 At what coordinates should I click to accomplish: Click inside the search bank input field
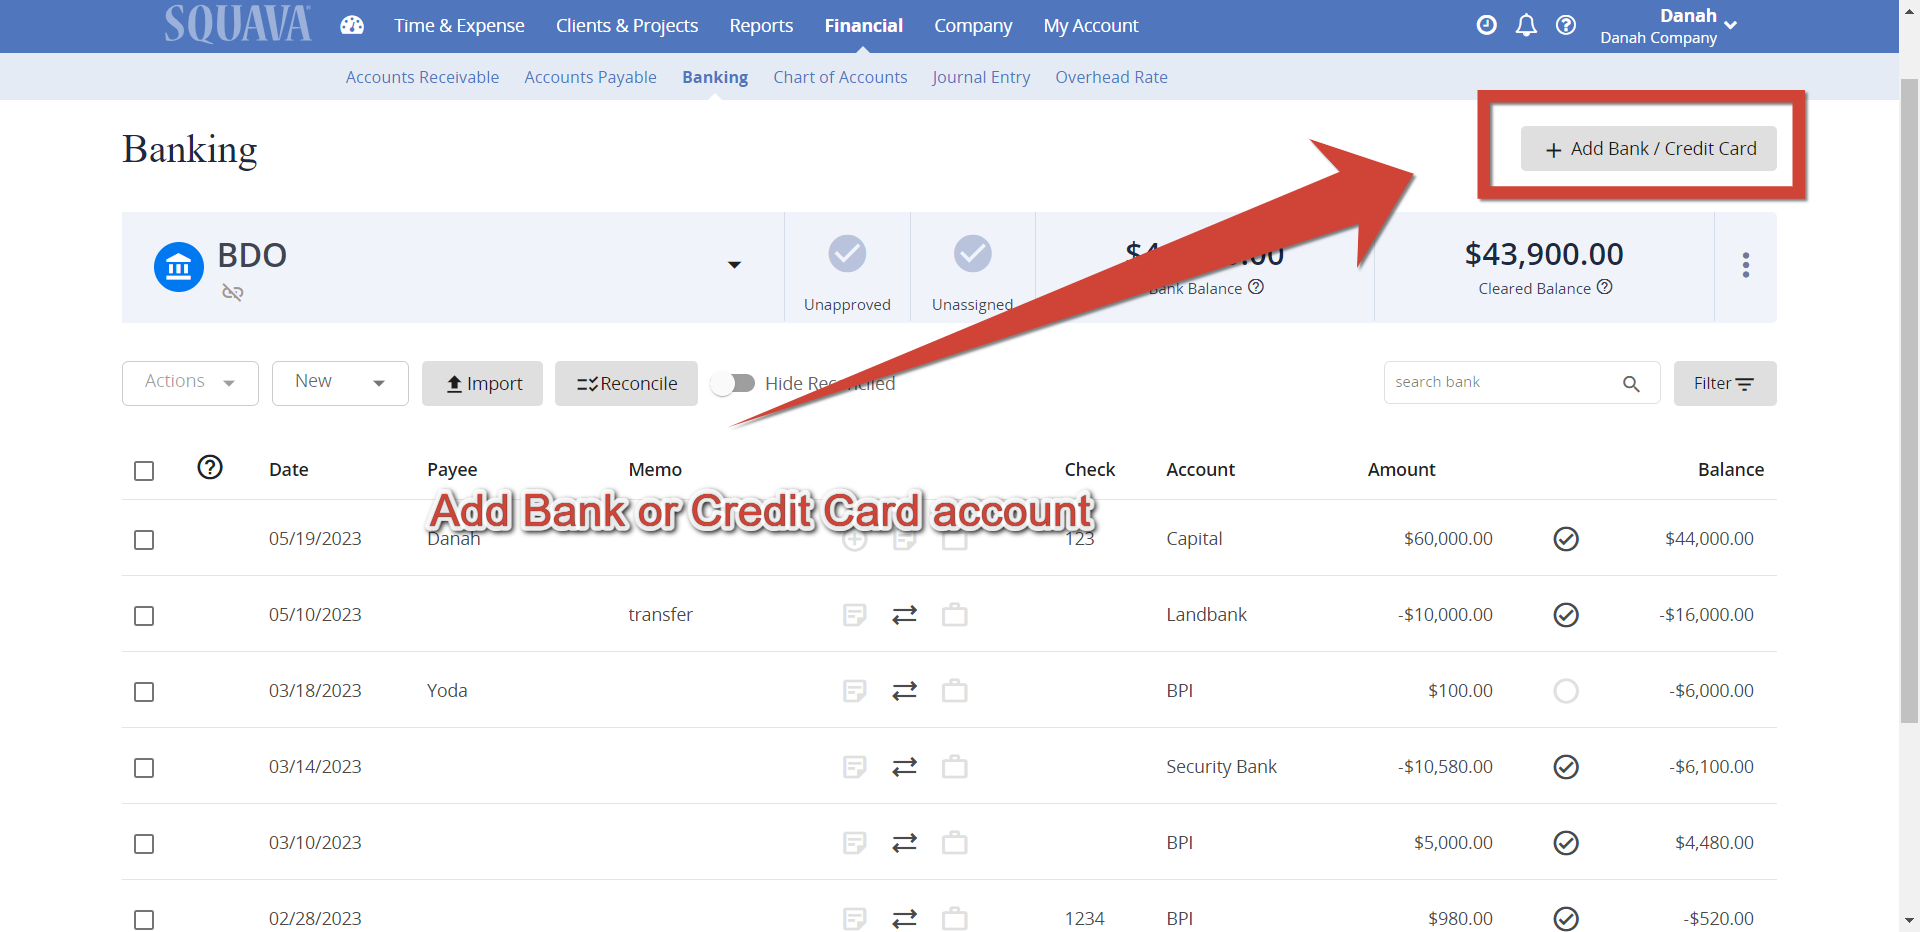[x=1490, y=382]
